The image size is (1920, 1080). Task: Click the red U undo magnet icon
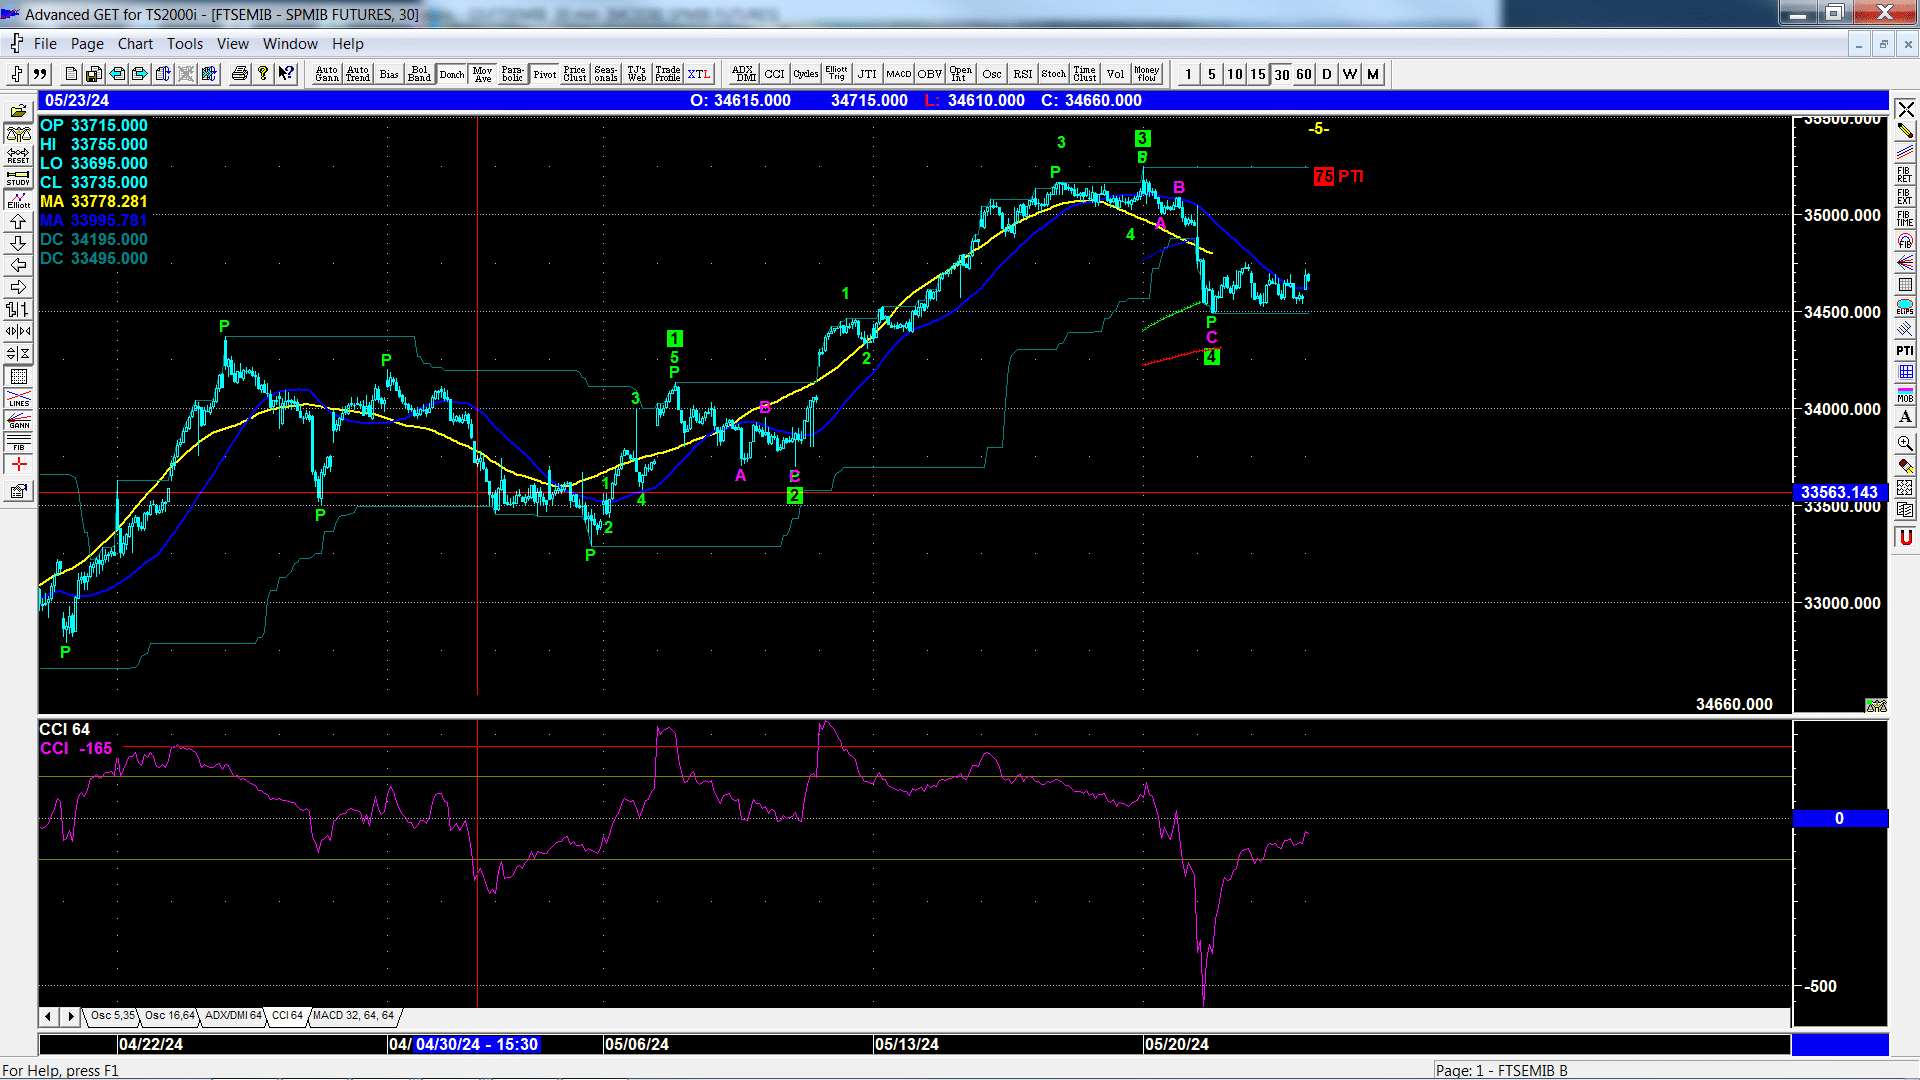[1905, 538]
